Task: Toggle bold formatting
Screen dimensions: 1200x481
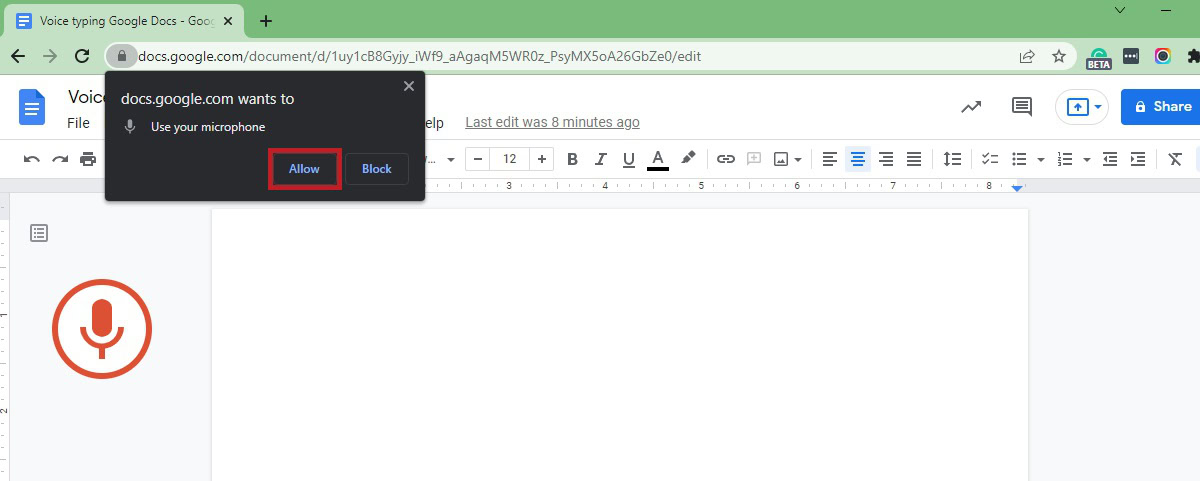Action: click(x=573, y=159)
